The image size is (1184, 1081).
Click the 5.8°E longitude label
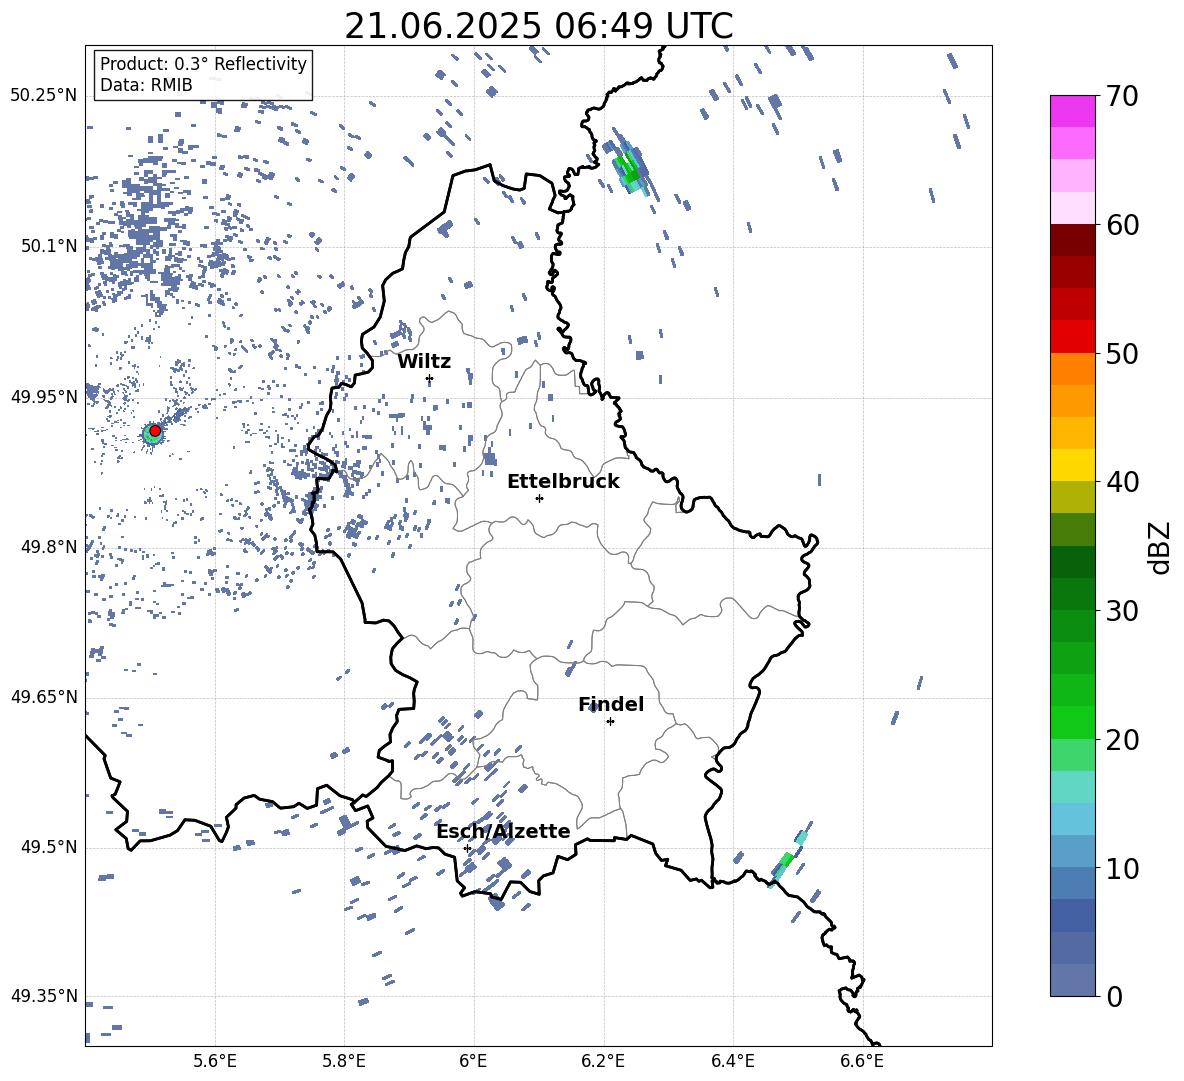pos(344,1061)
